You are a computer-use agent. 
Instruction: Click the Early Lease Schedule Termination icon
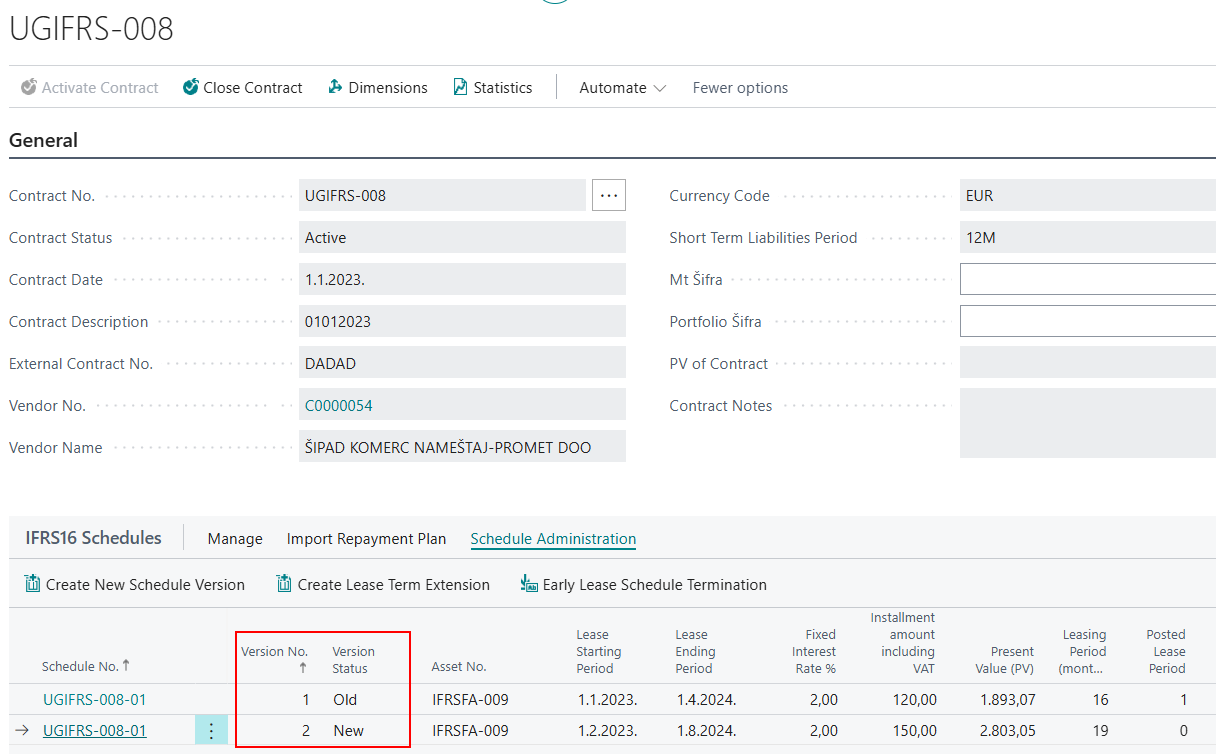pos(530,584)
